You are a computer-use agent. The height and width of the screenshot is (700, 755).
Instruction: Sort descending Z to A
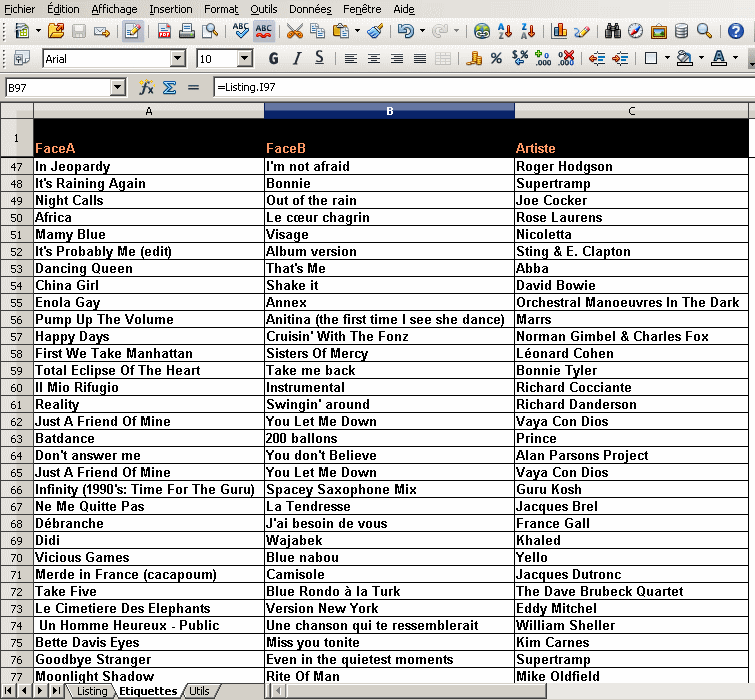pyautogui.click(x=528, y=31)
